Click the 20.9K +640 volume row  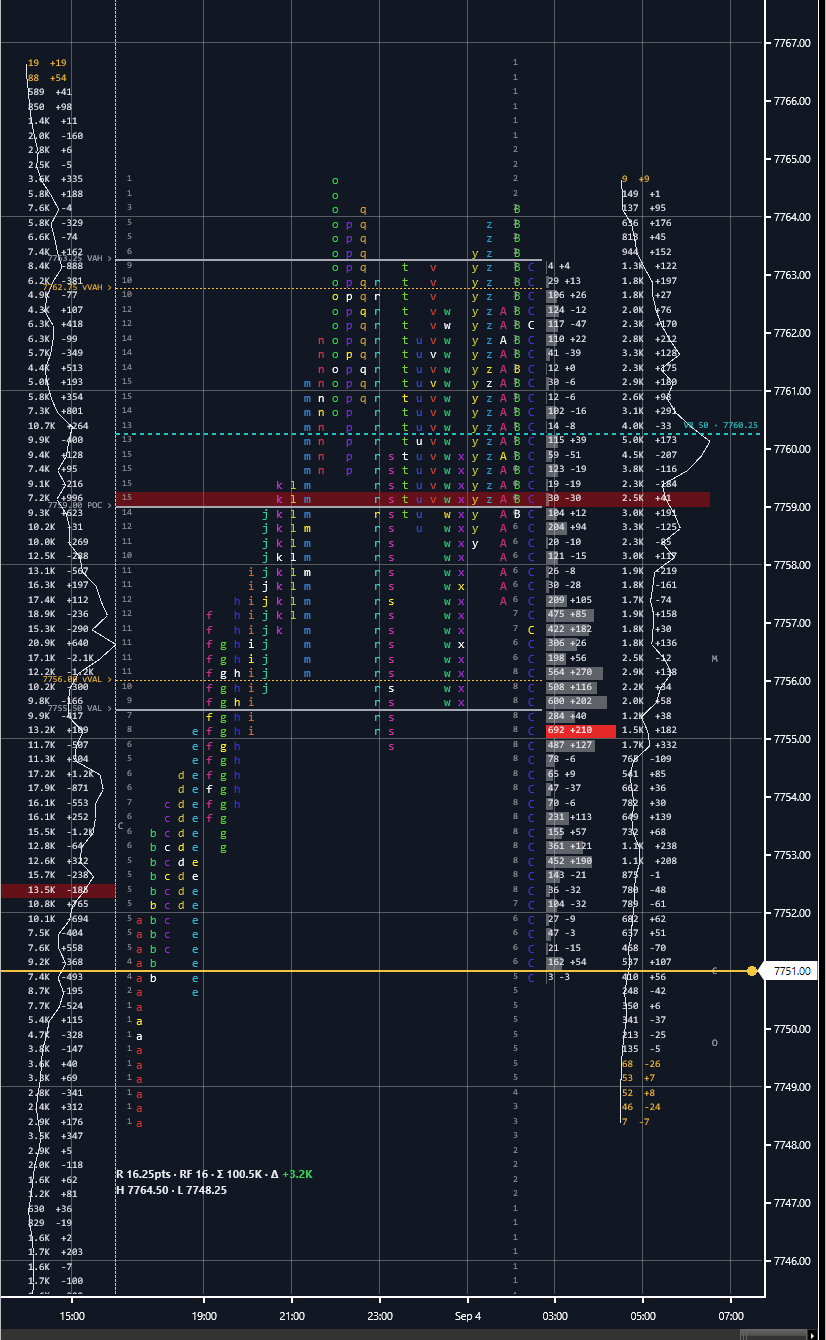60,643
